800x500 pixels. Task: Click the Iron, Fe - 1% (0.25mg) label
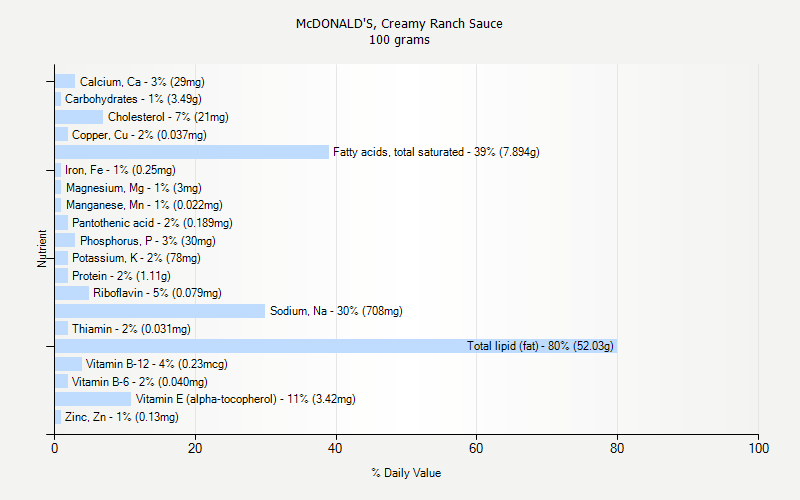tap(120, 170)
